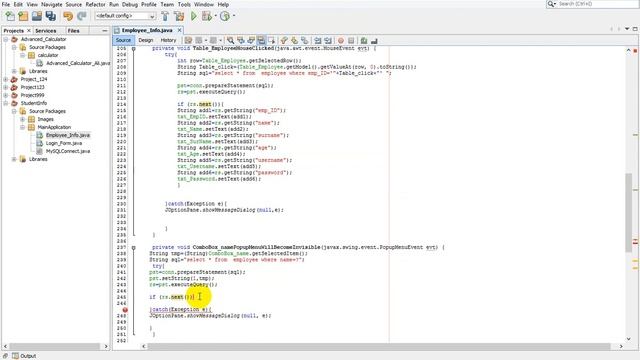Switch to the Design view
Image resolution: width=640 pixels, height=360 pixels.
pos(146,40)
